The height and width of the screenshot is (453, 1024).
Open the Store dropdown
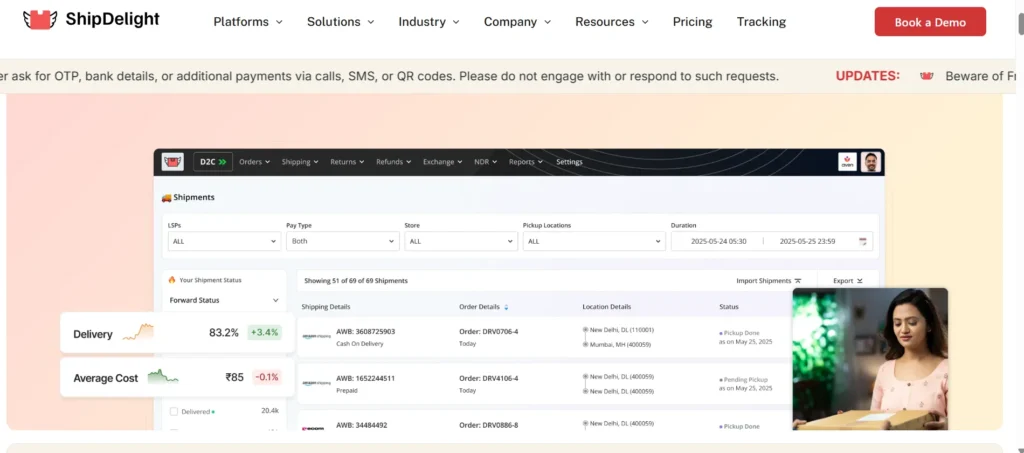[460, 241]
